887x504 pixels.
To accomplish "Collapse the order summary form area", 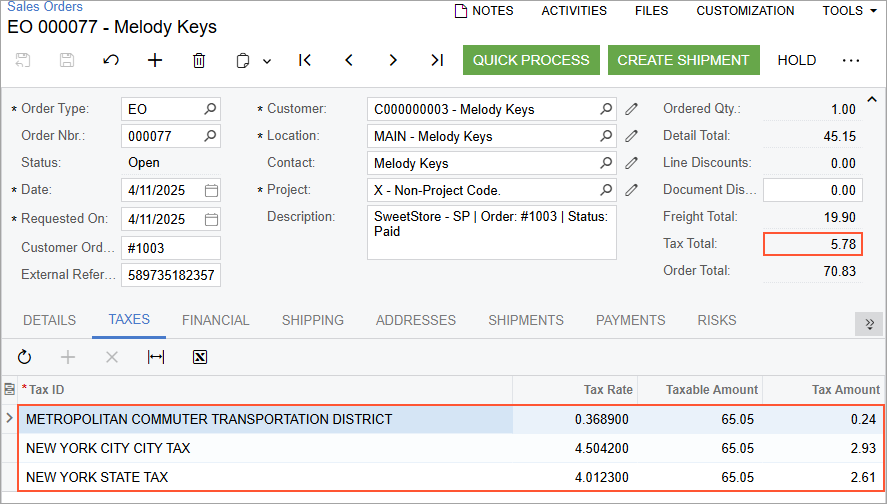I will point(871,99).
